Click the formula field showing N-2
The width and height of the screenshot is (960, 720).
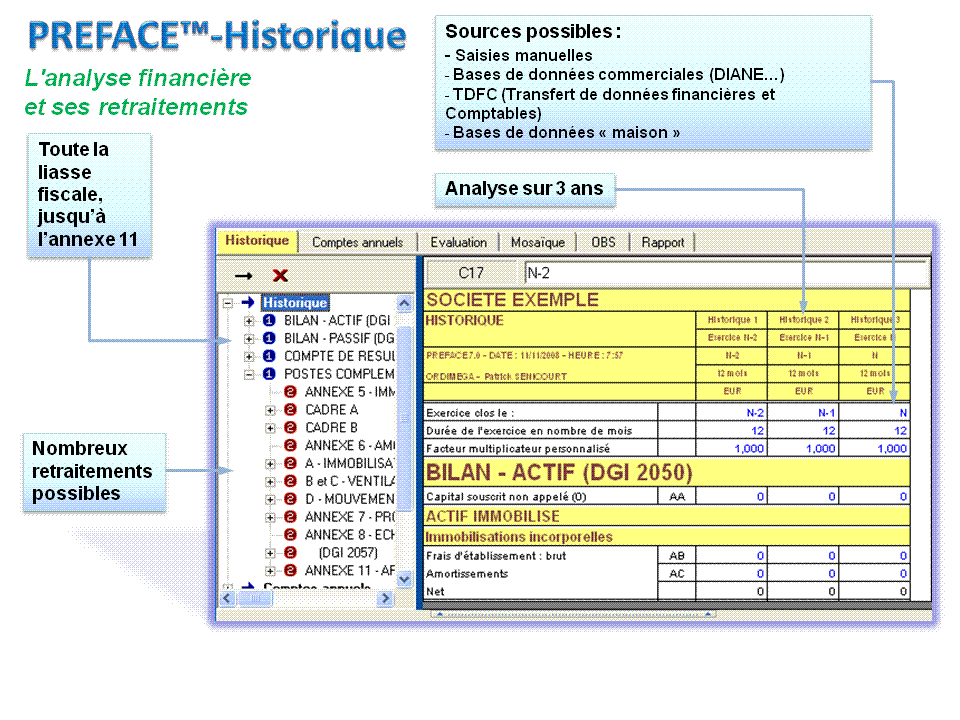click(x=726, y=273)
